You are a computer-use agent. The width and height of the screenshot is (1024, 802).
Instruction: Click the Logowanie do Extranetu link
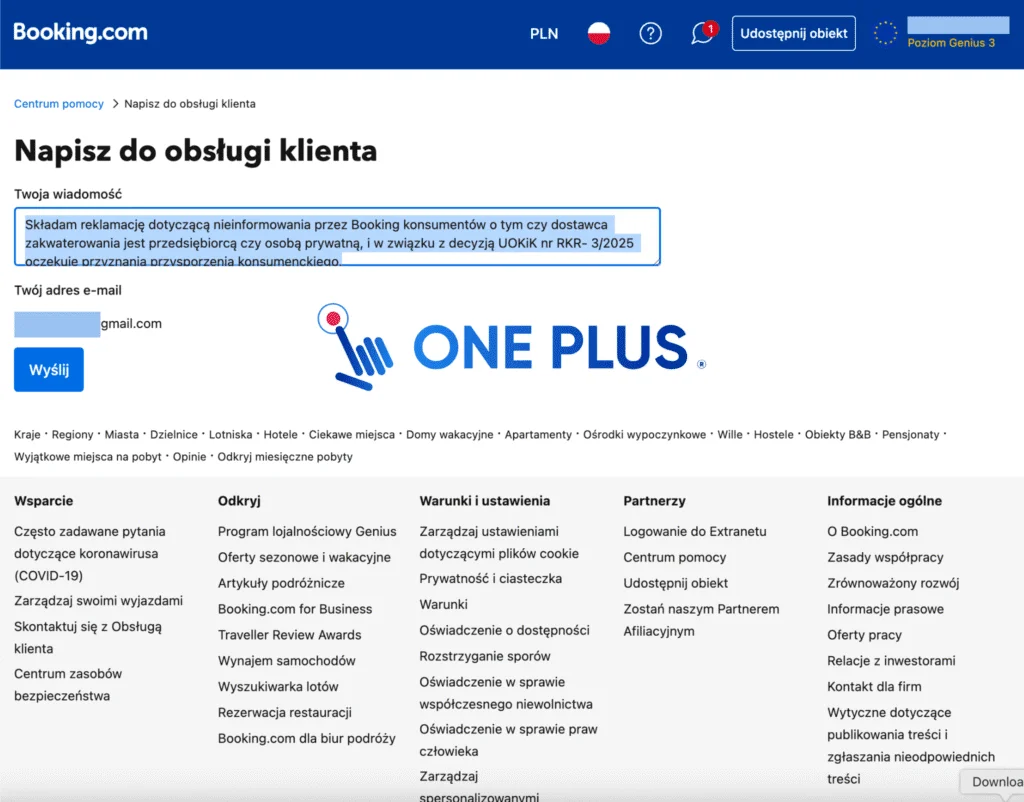(694, 531)
